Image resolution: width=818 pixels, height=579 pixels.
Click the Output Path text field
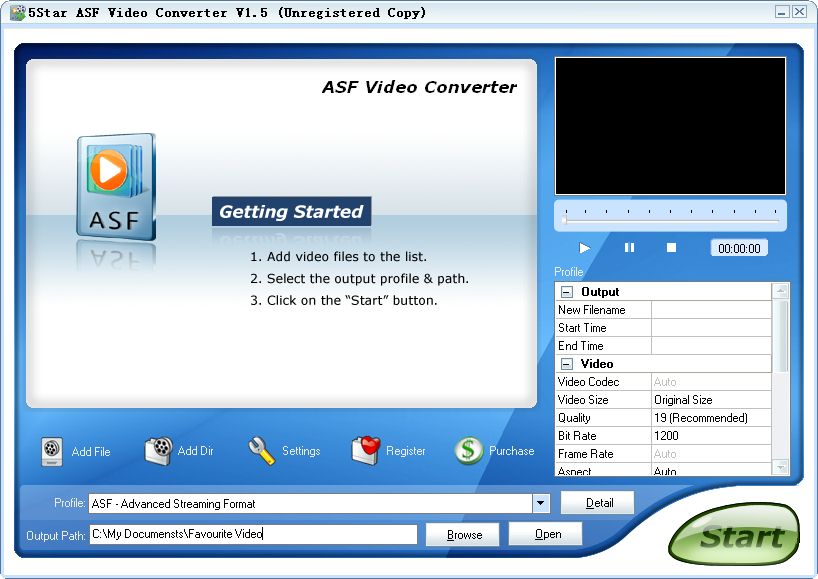[254, 534]
